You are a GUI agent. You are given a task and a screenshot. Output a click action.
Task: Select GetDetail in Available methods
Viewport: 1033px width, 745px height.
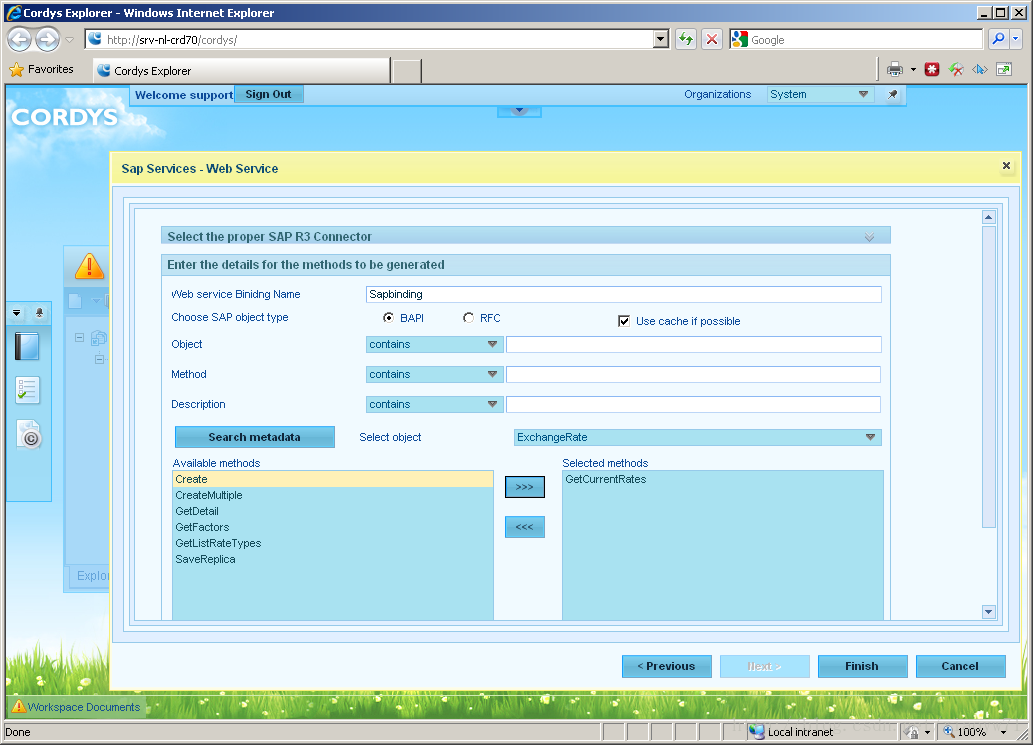coord(333,511)
